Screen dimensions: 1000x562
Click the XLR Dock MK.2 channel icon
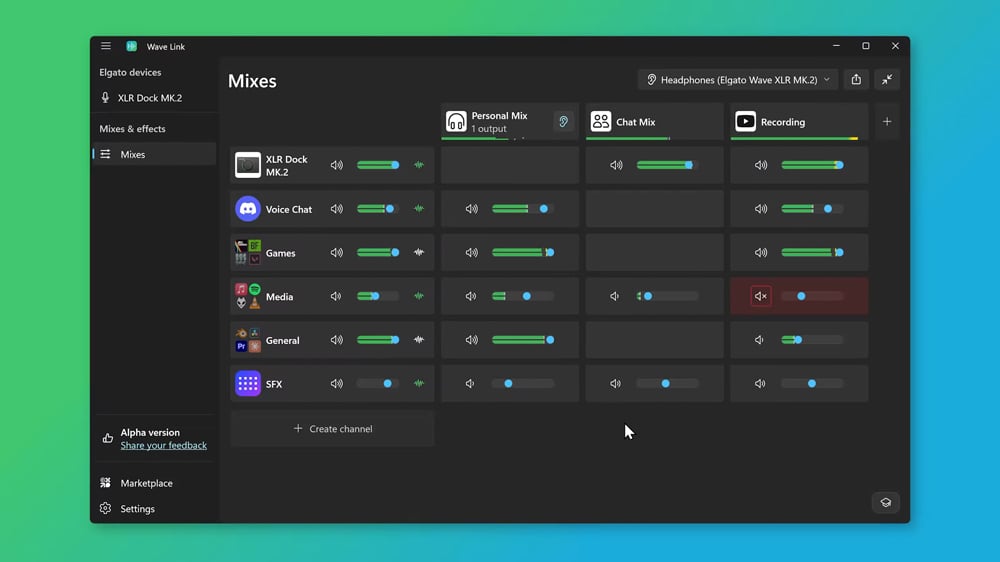click(247, 165)
